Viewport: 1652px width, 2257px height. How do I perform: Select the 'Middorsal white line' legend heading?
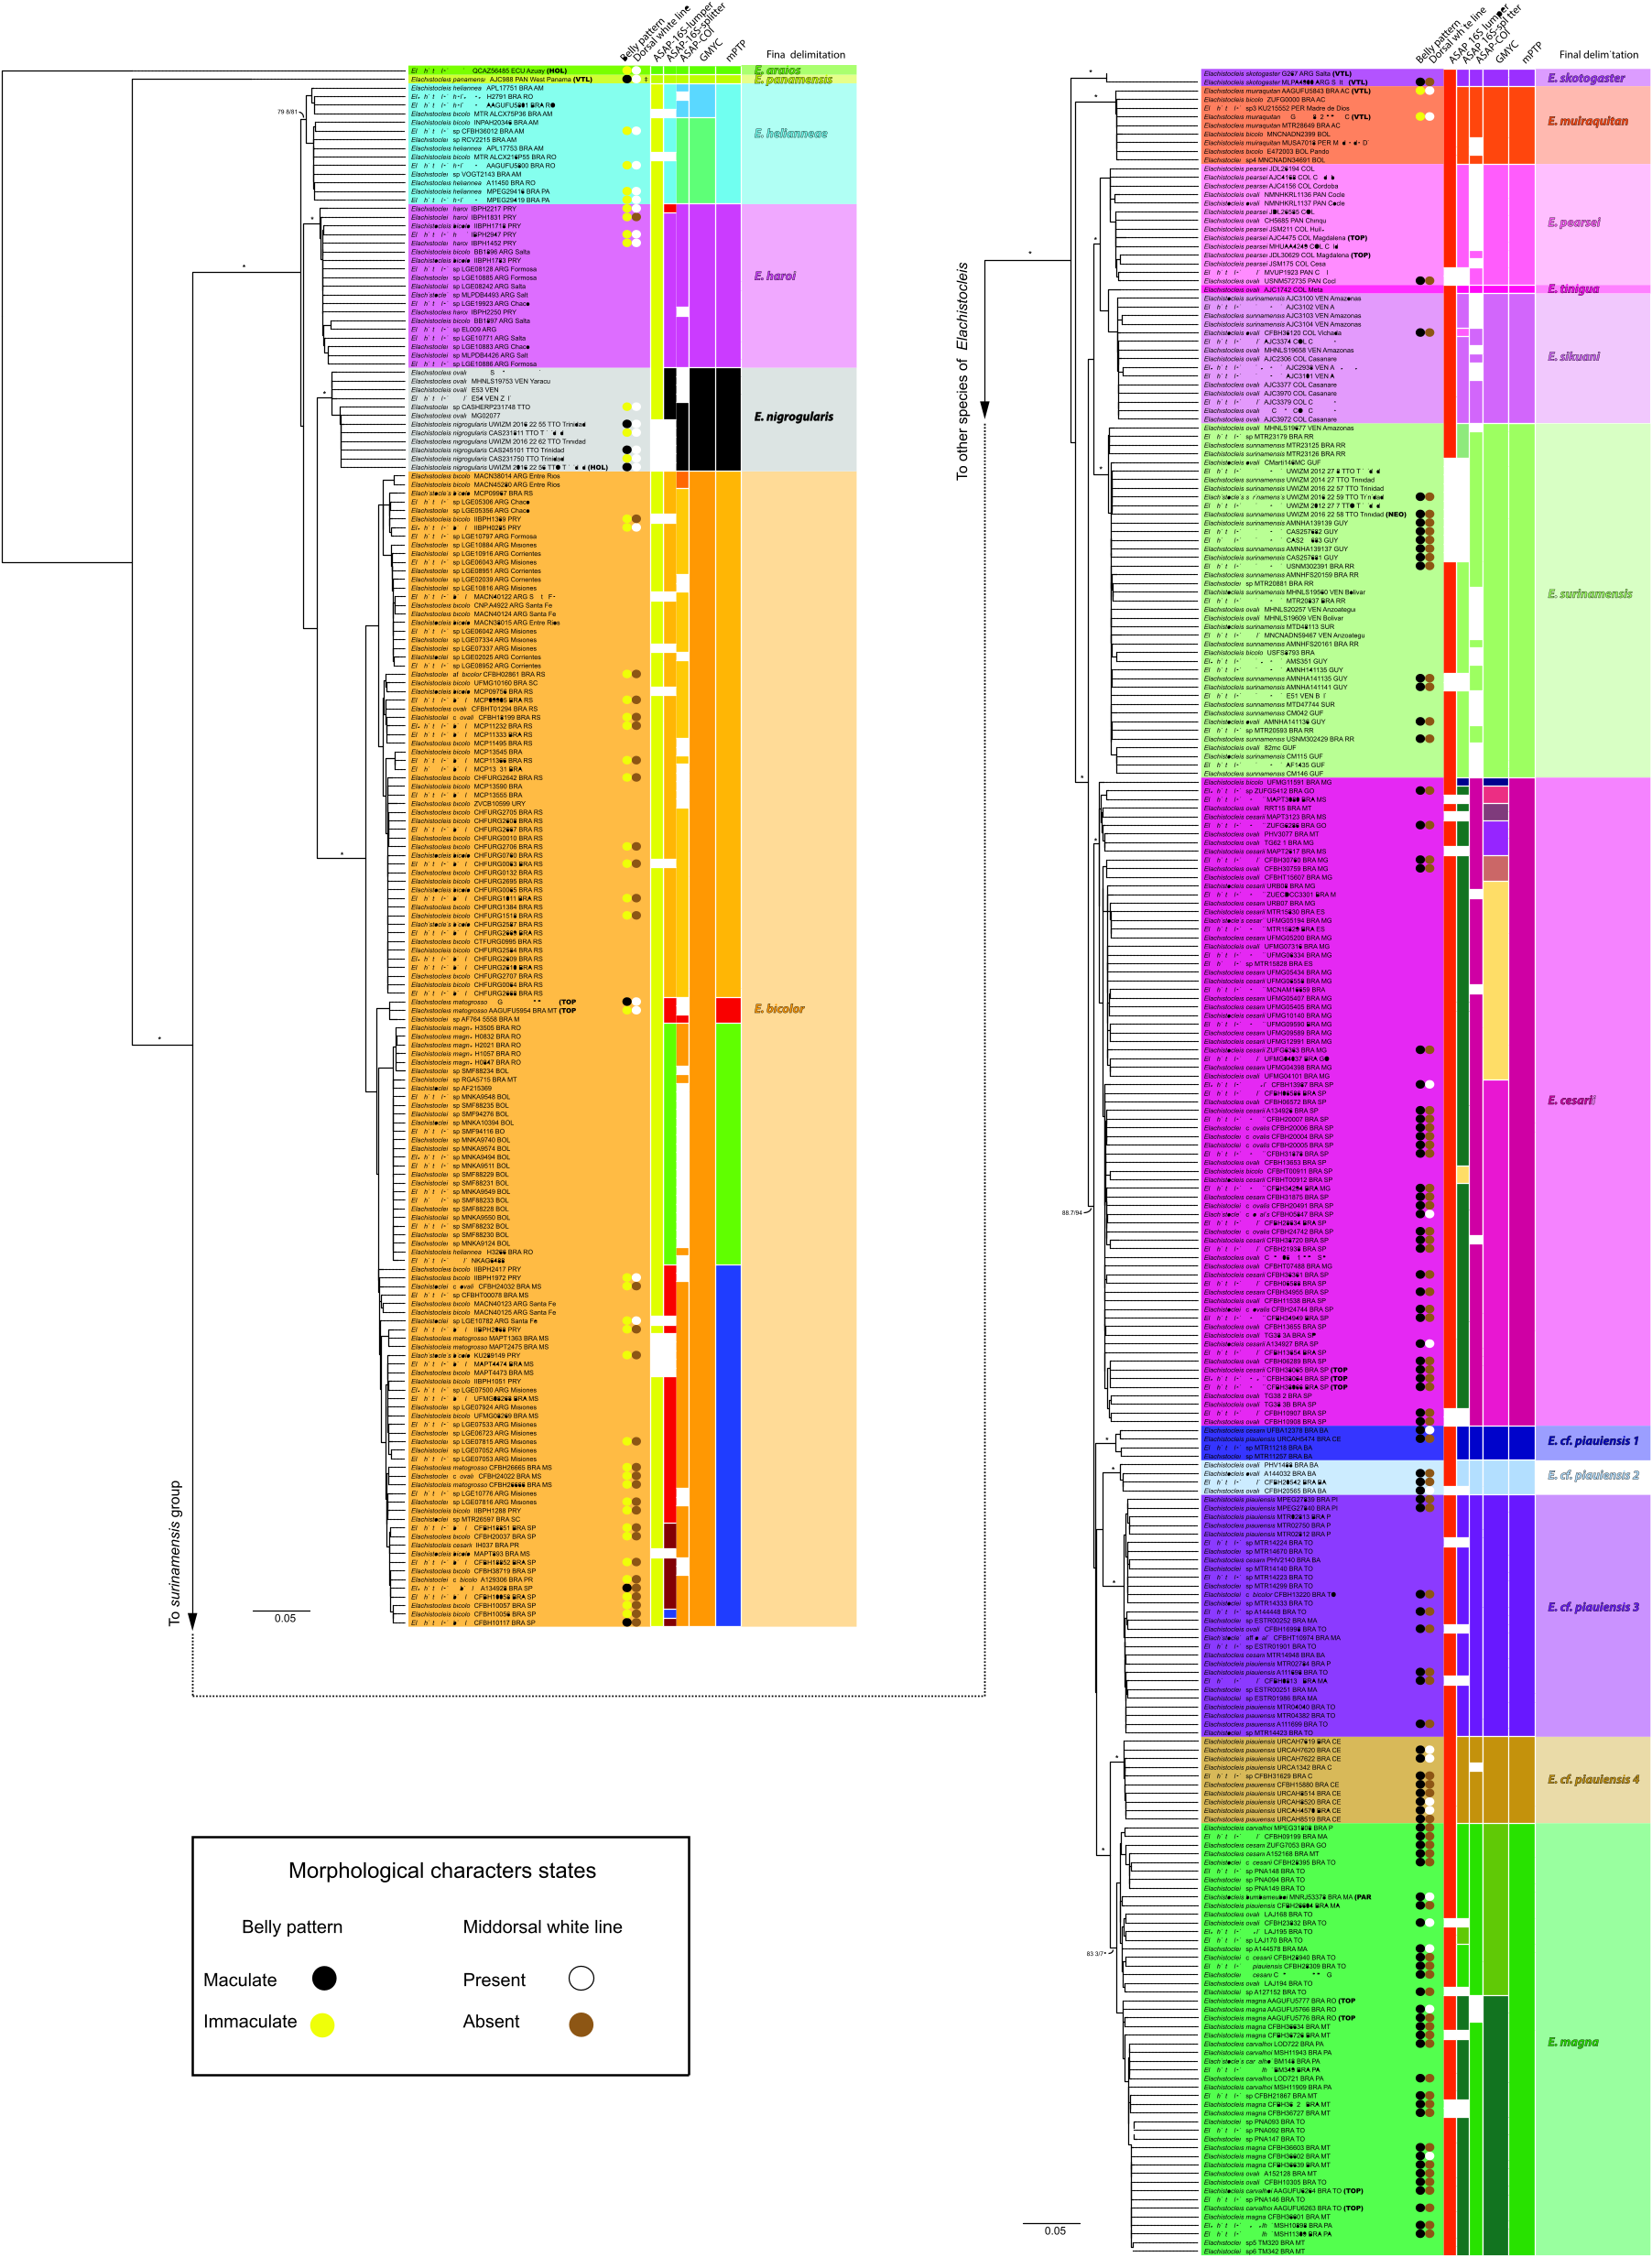(542, 1927)
